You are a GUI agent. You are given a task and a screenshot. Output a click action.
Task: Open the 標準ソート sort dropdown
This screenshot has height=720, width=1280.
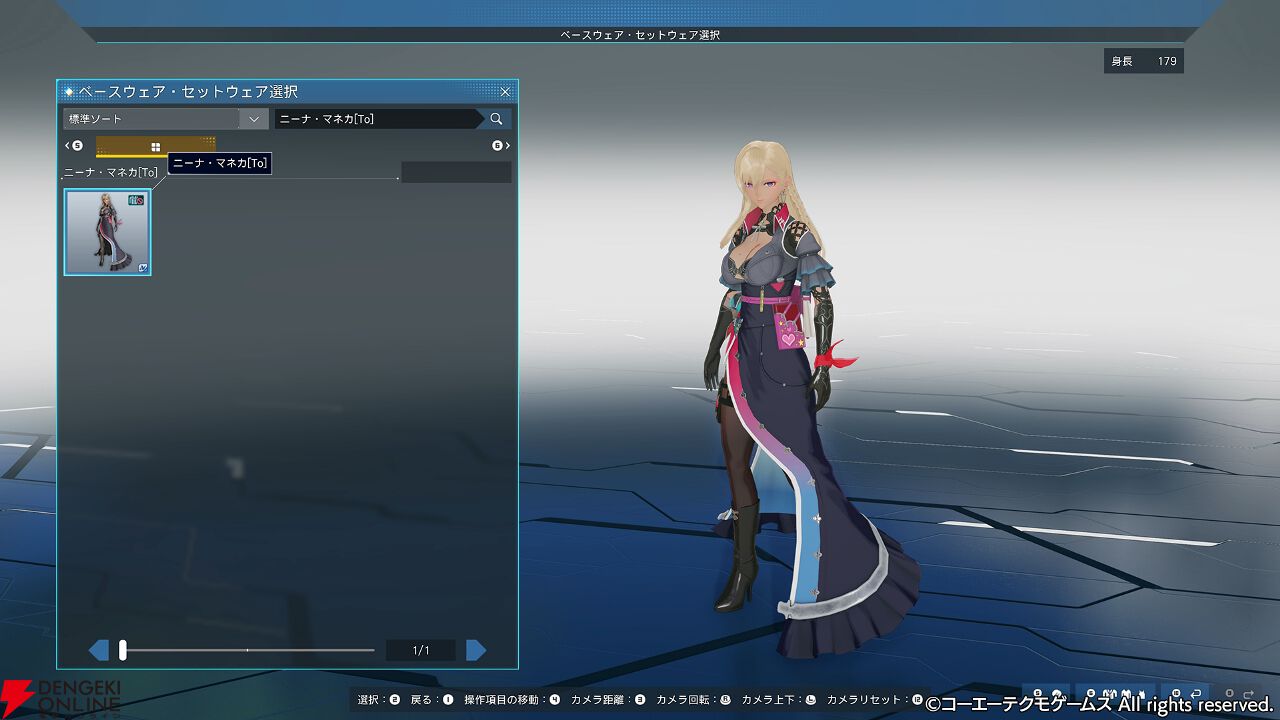[165, 119]
